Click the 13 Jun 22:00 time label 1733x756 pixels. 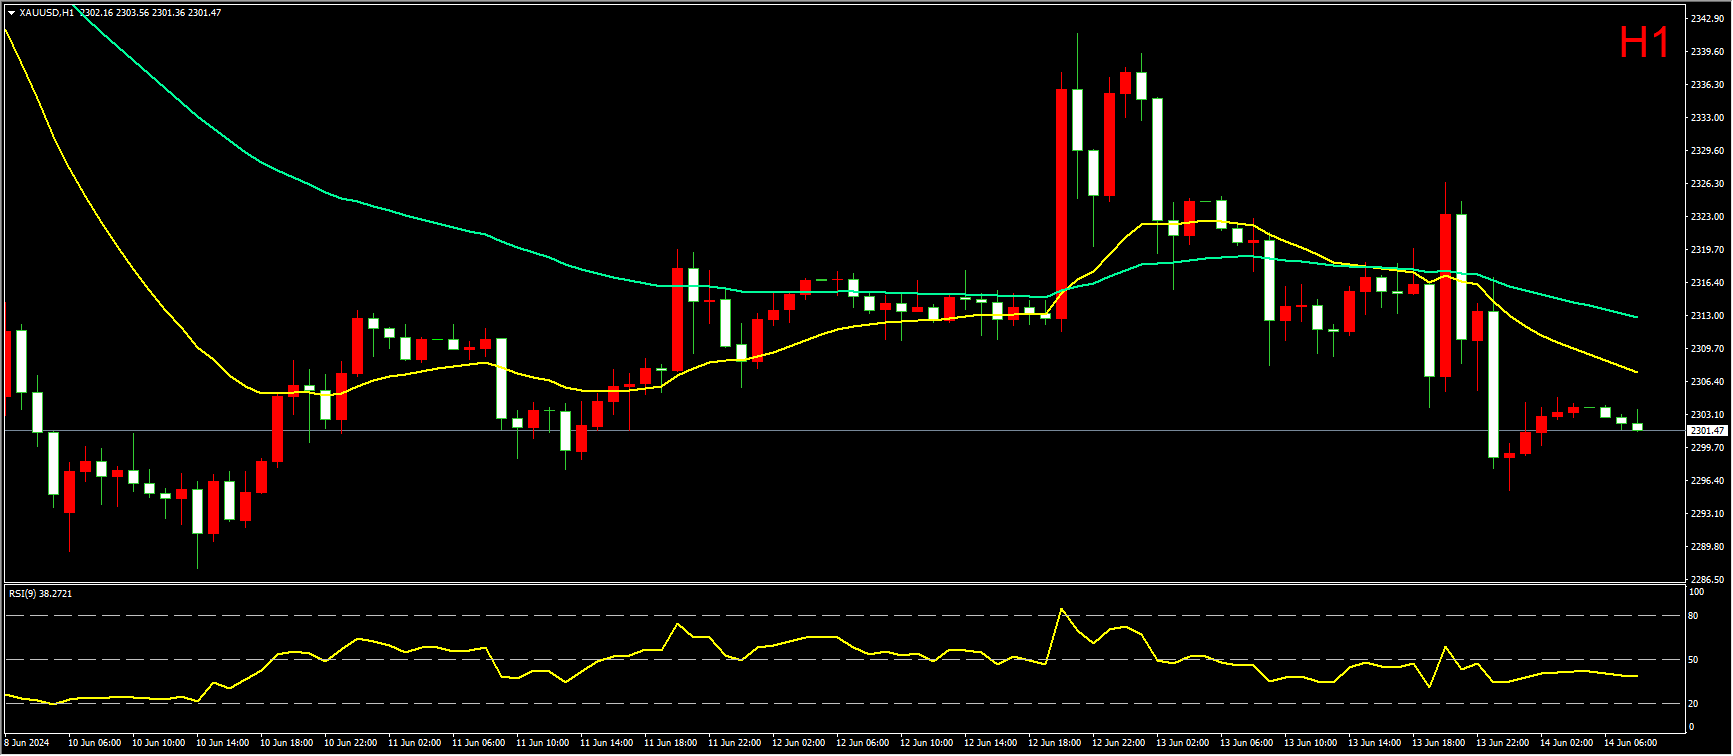[x=1503, y=743]
